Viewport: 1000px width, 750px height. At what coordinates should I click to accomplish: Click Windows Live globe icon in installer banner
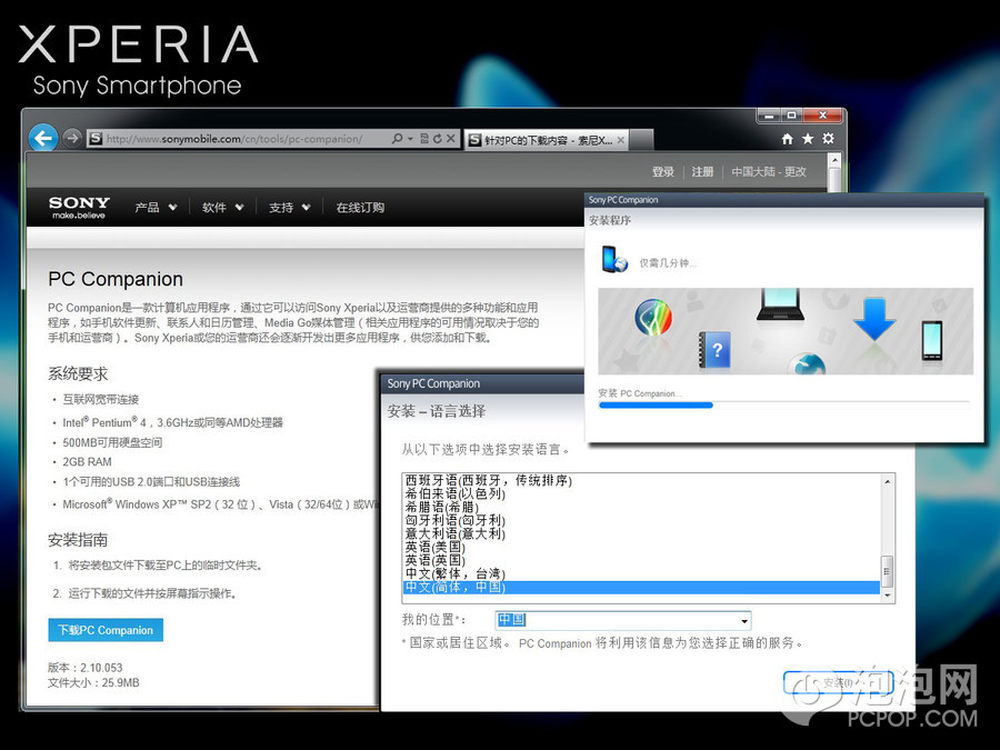653,317
